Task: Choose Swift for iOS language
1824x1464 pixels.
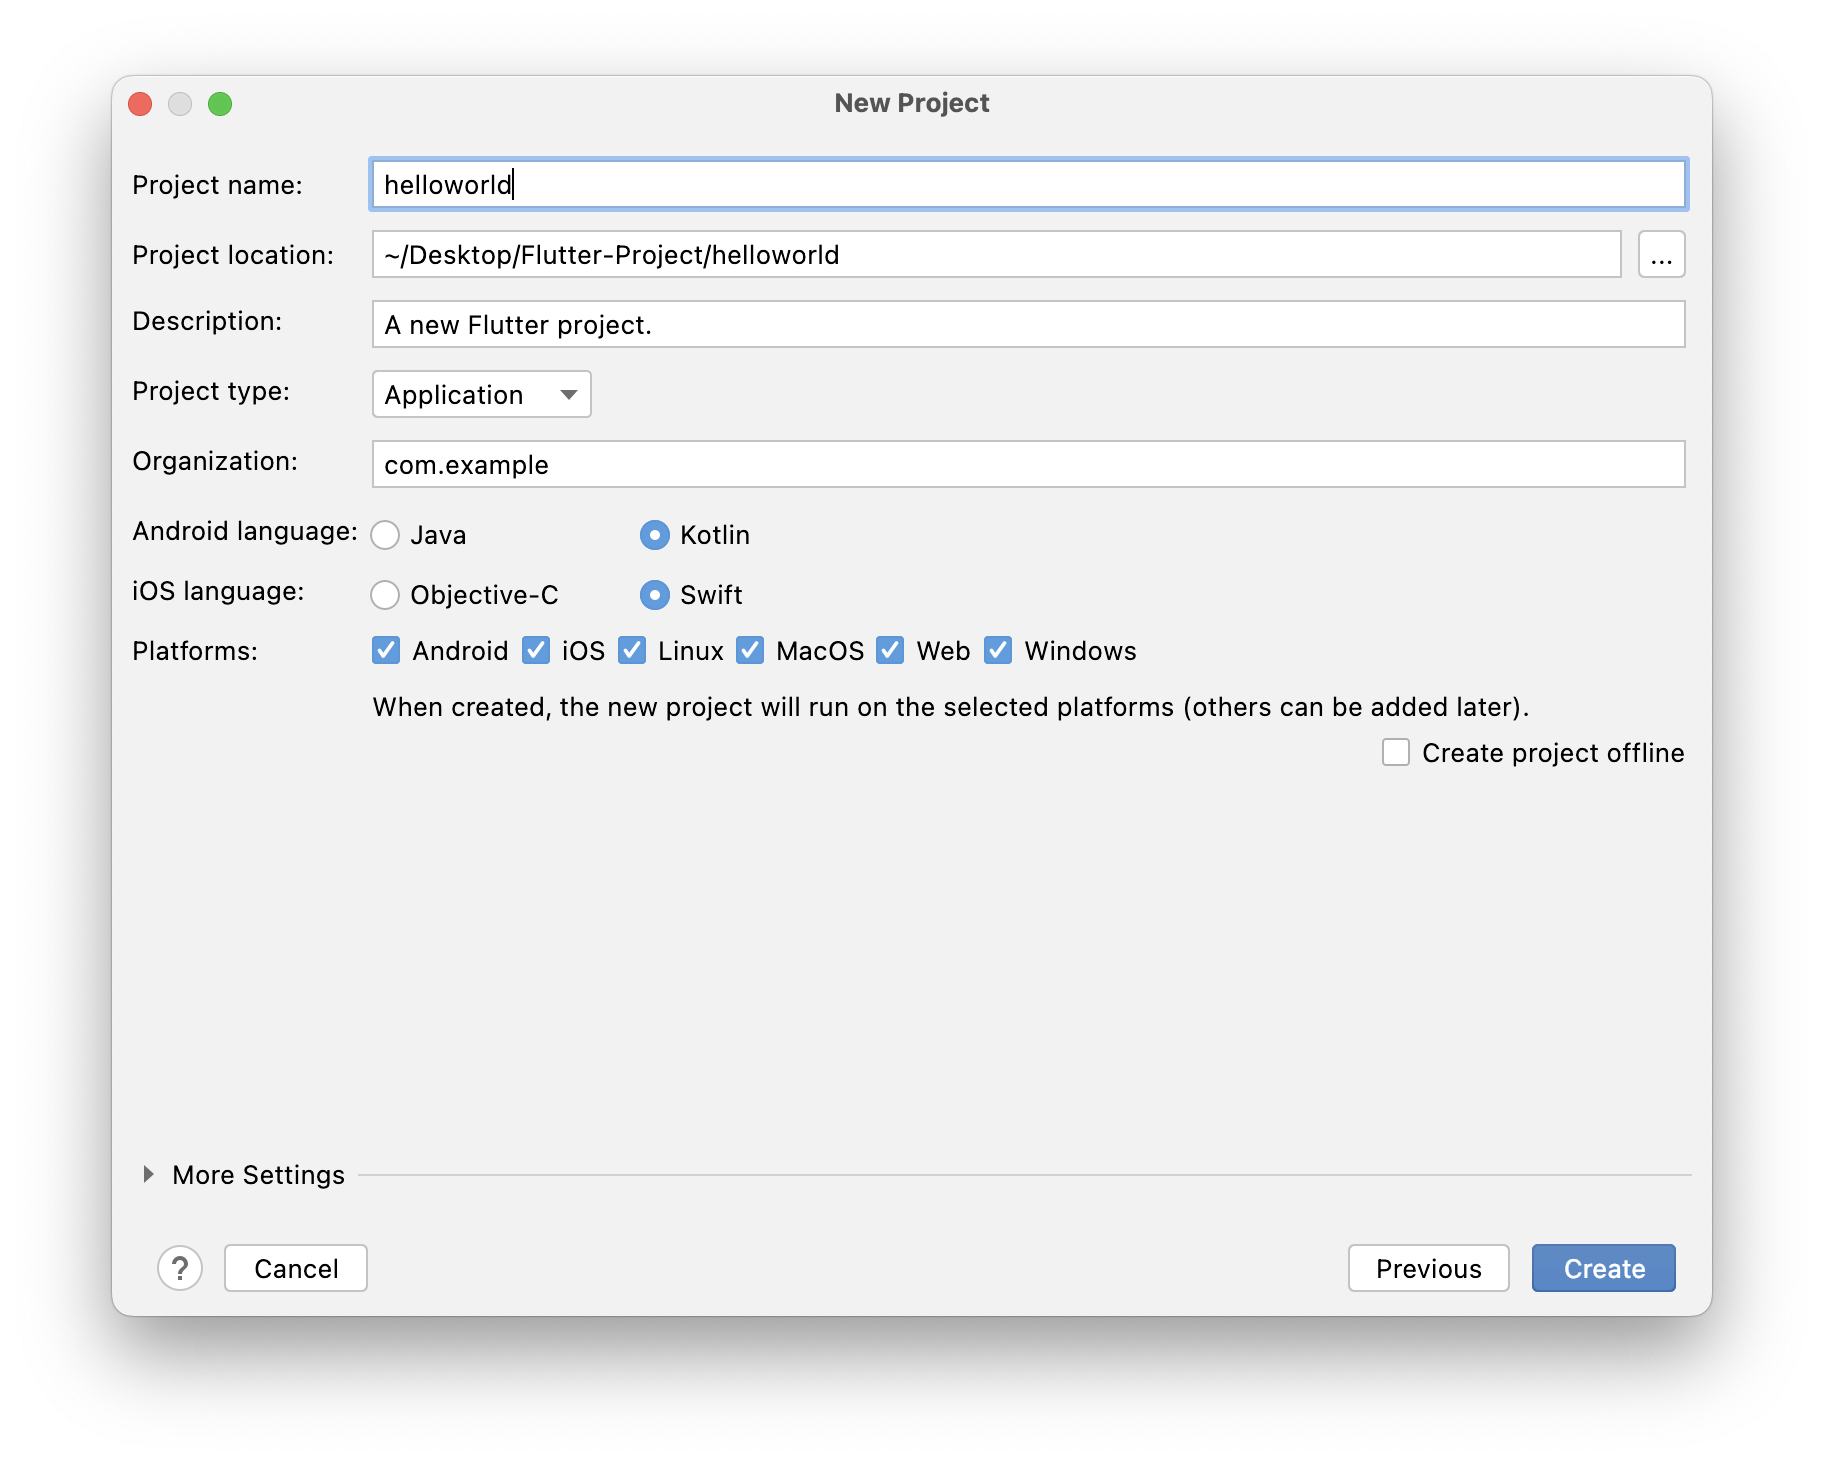Action: click(x=655, y=595)
